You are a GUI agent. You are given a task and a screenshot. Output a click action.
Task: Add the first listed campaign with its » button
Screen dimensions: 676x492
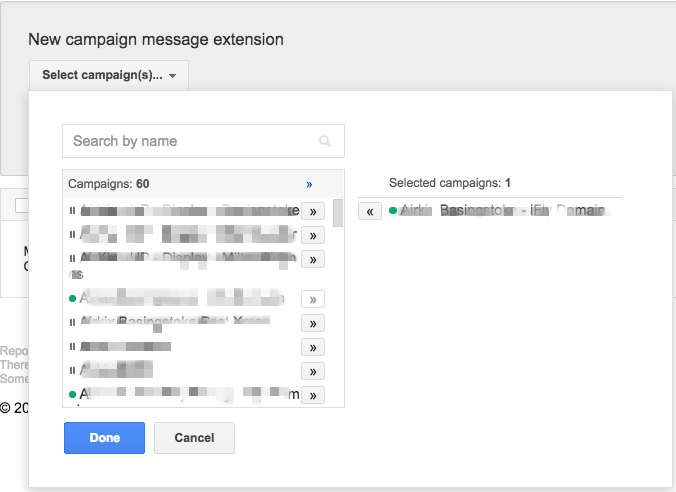[x=313, y=211]
